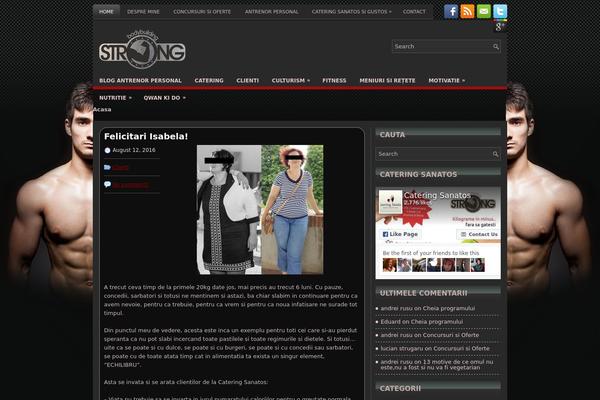Open lucian strugaru on Concursuri si Oferte comment
Viewport: 600px width, 400px height.
(x=435, y=349)
